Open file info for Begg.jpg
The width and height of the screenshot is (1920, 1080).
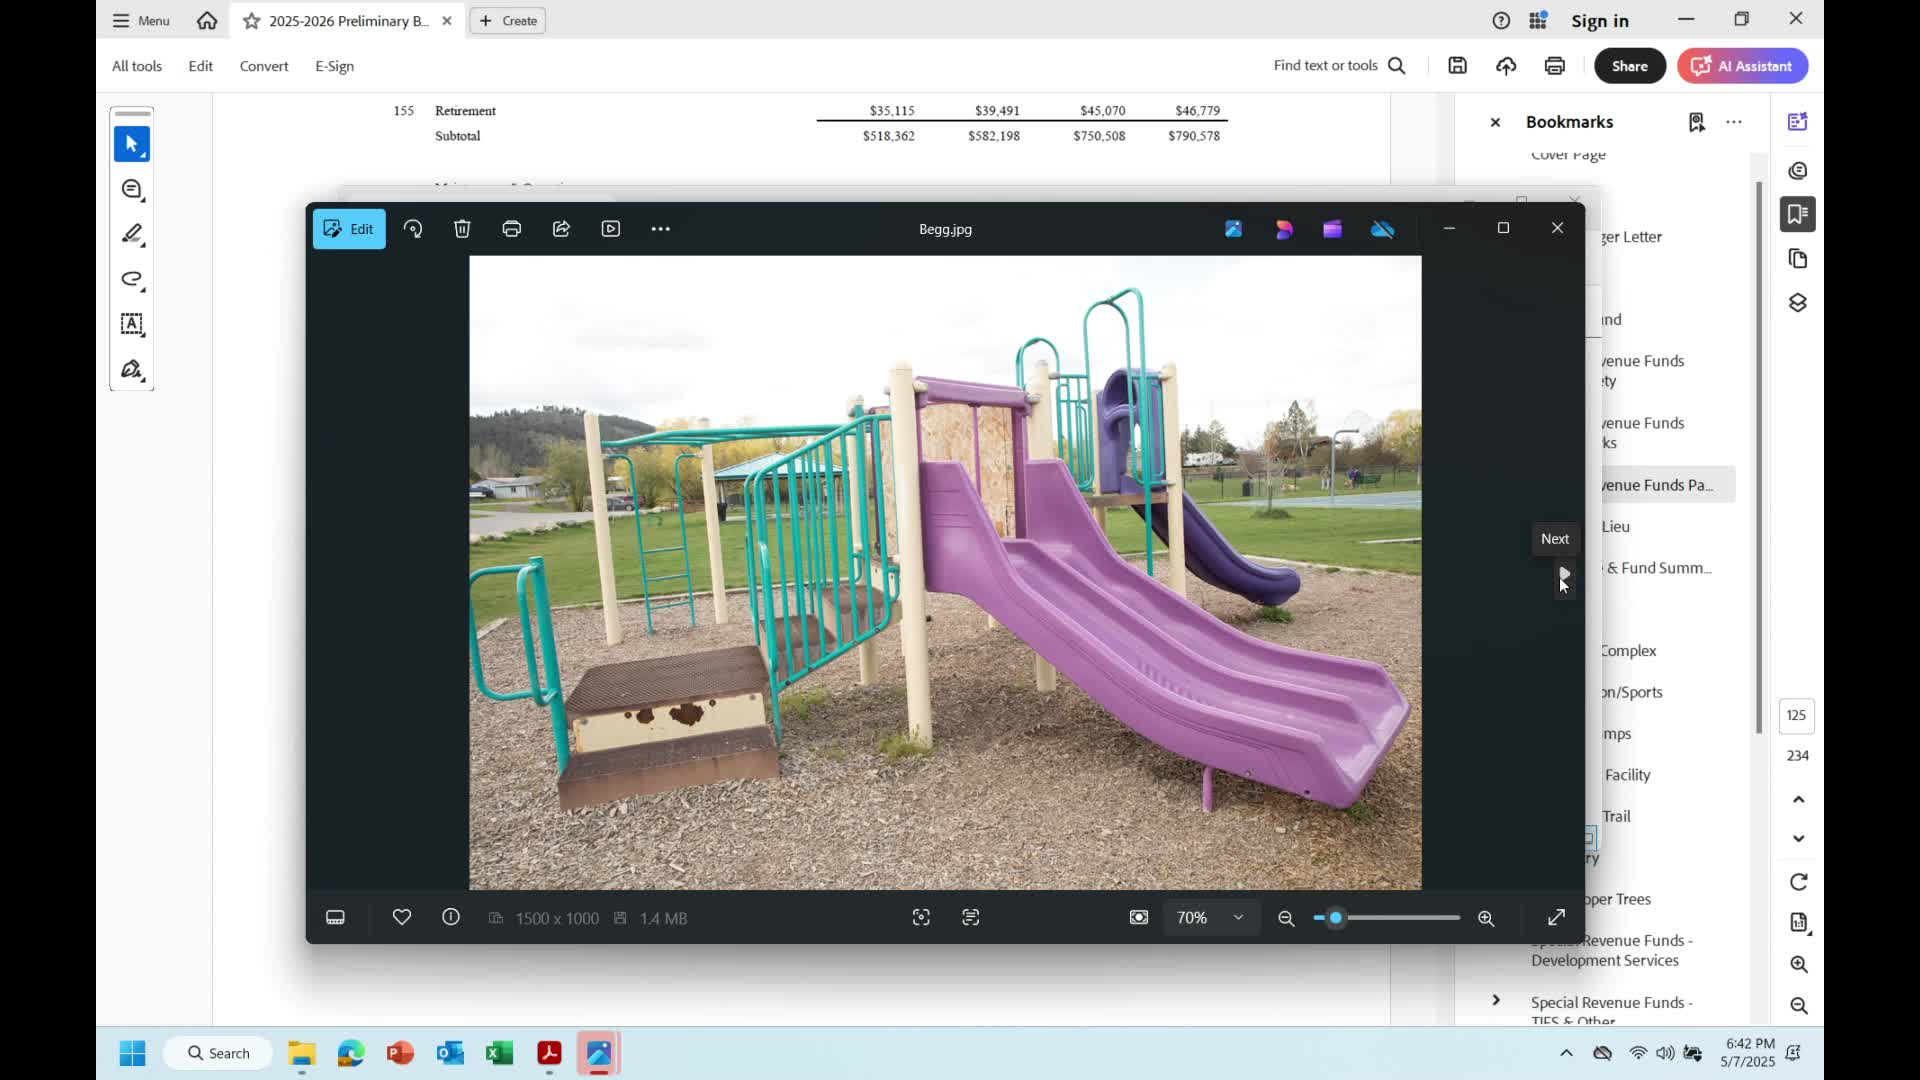click(x=451, y=917)
